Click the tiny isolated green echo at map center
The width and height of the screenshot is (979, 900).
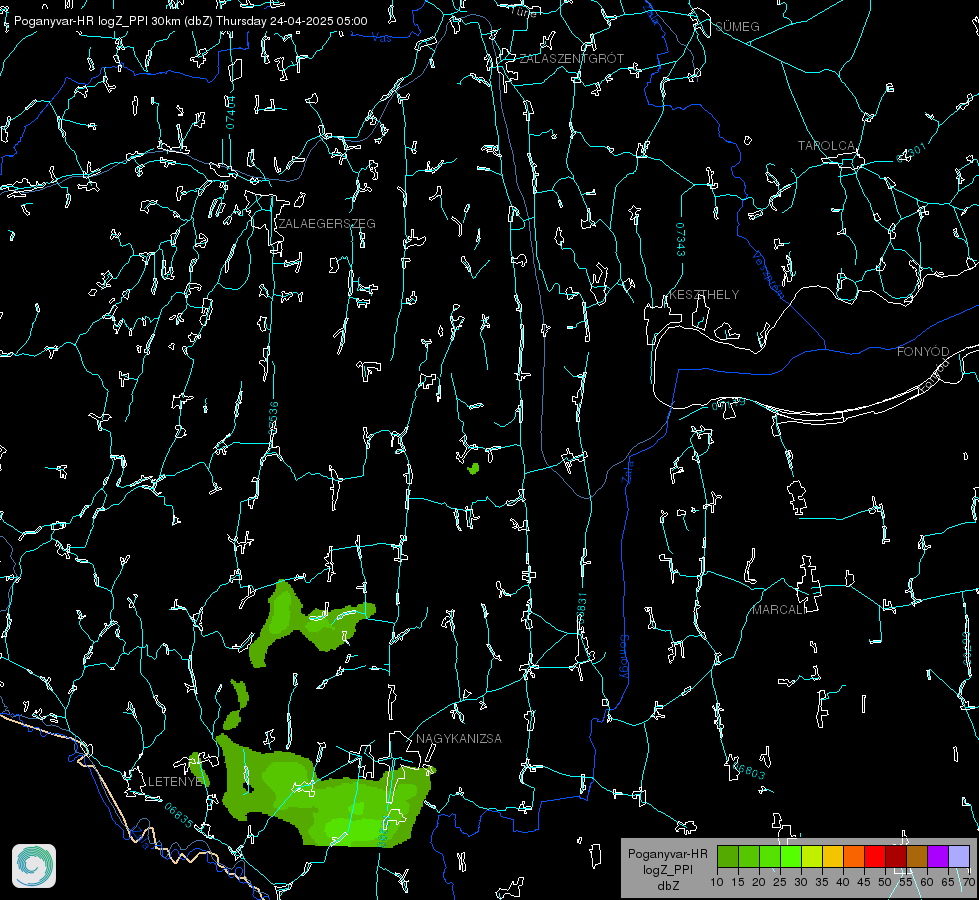[x=473, y=468]
